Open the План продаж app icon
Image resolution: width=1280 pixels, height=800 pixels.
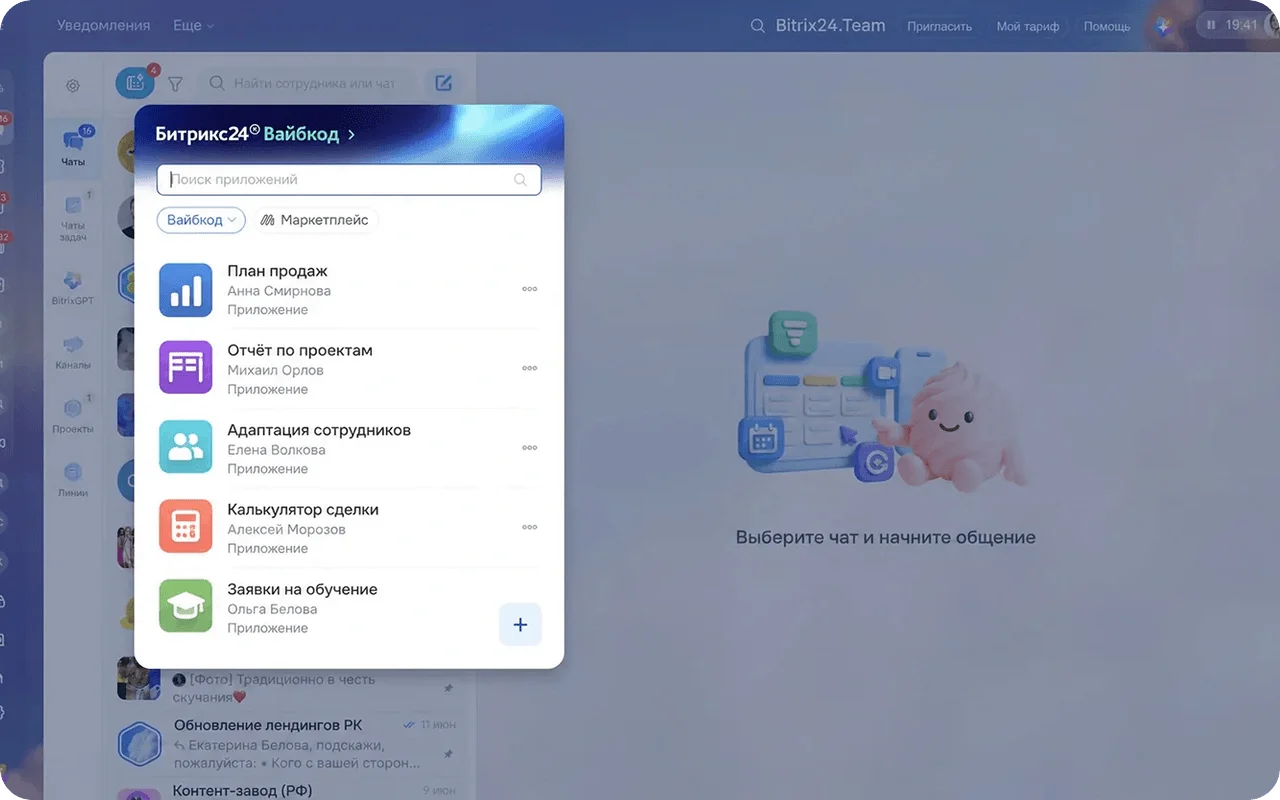[186, 290]
